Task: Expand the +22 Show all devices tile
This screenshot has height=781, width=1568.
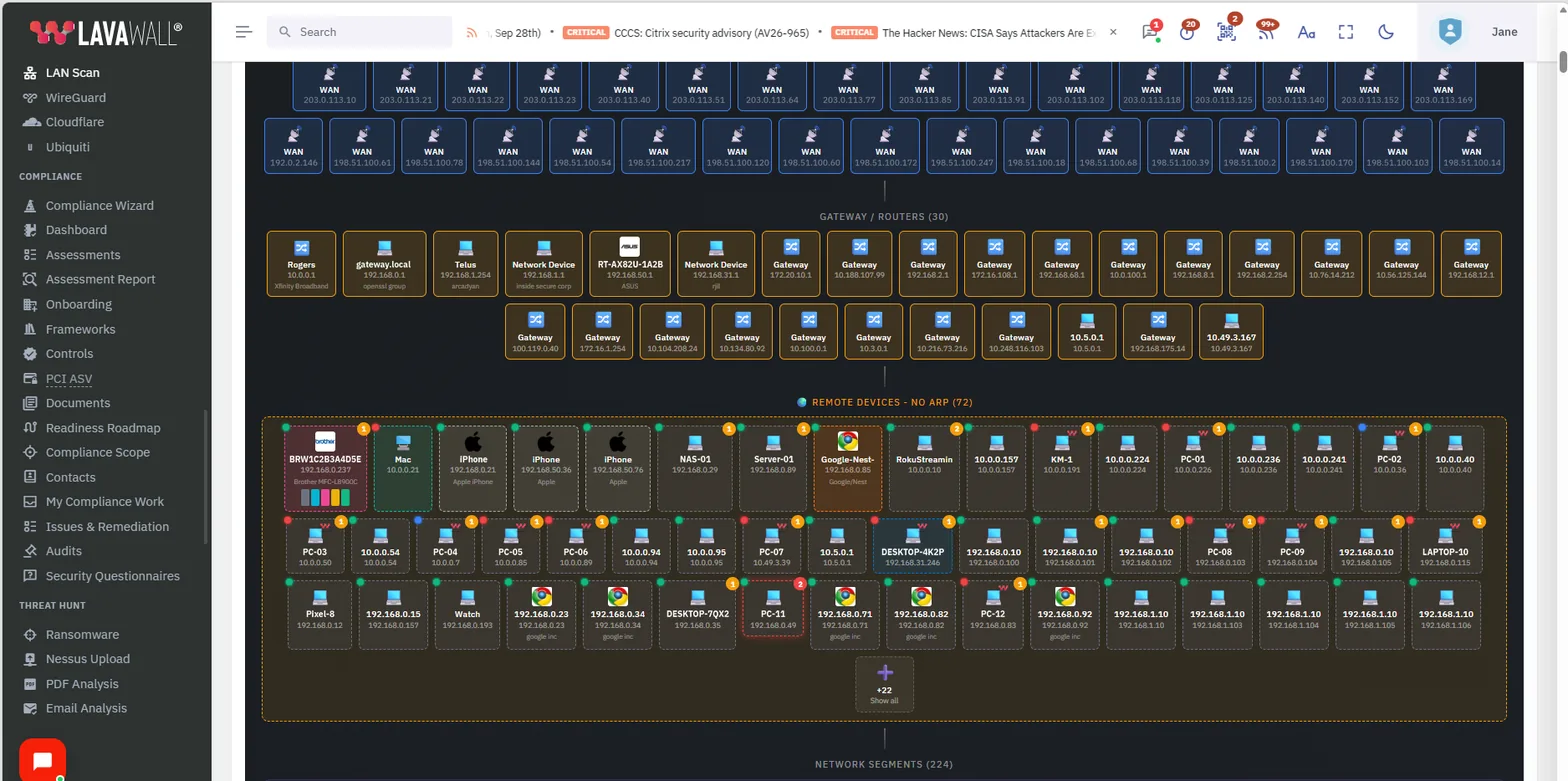Action: coord(884,685)
